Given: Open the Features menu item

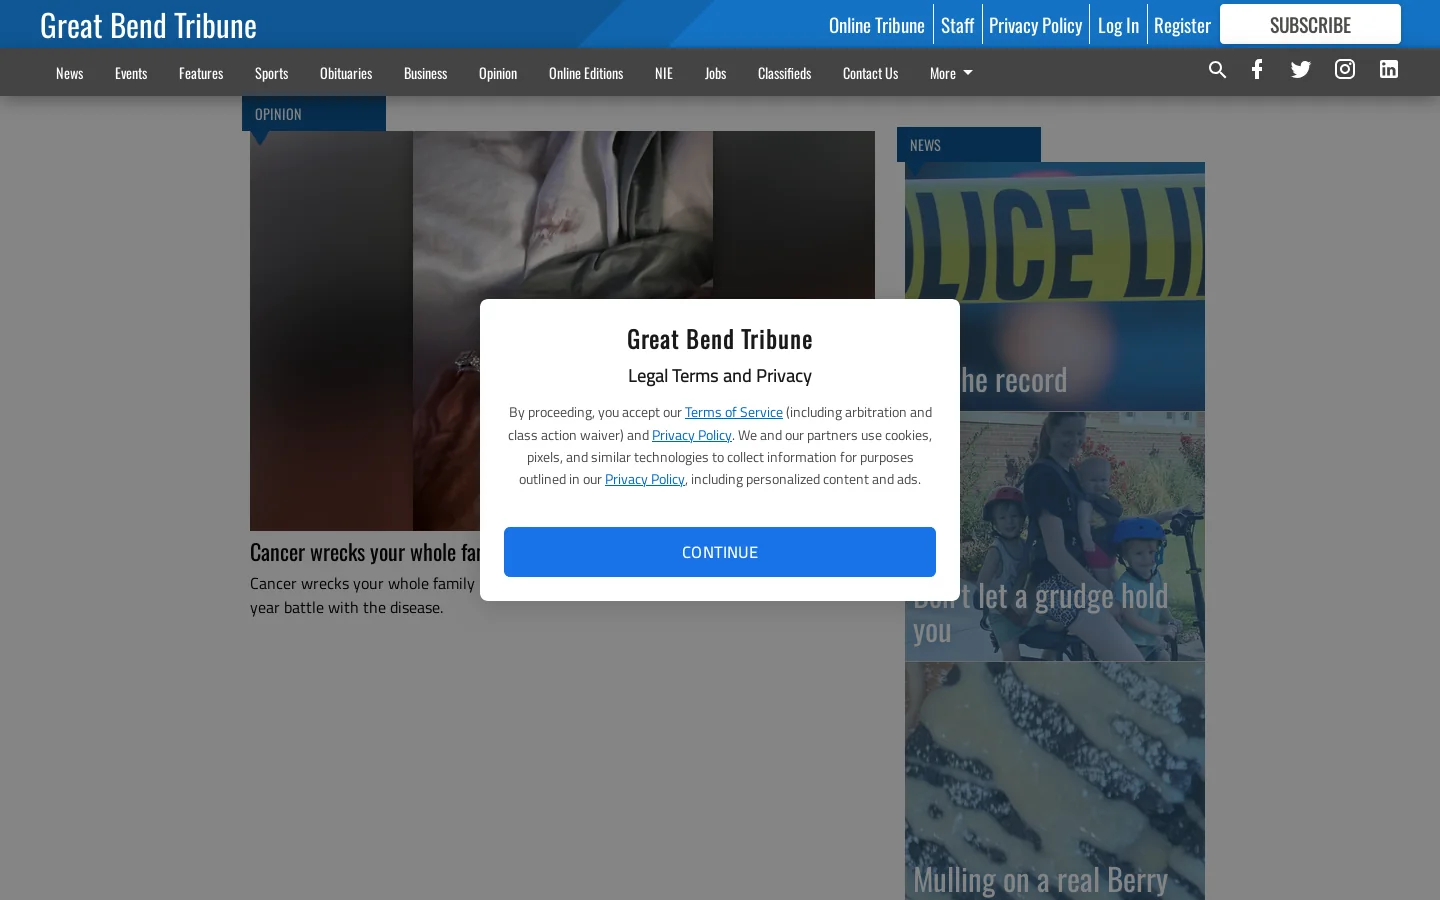Looking at the screenshot, I should coord(201,73).
